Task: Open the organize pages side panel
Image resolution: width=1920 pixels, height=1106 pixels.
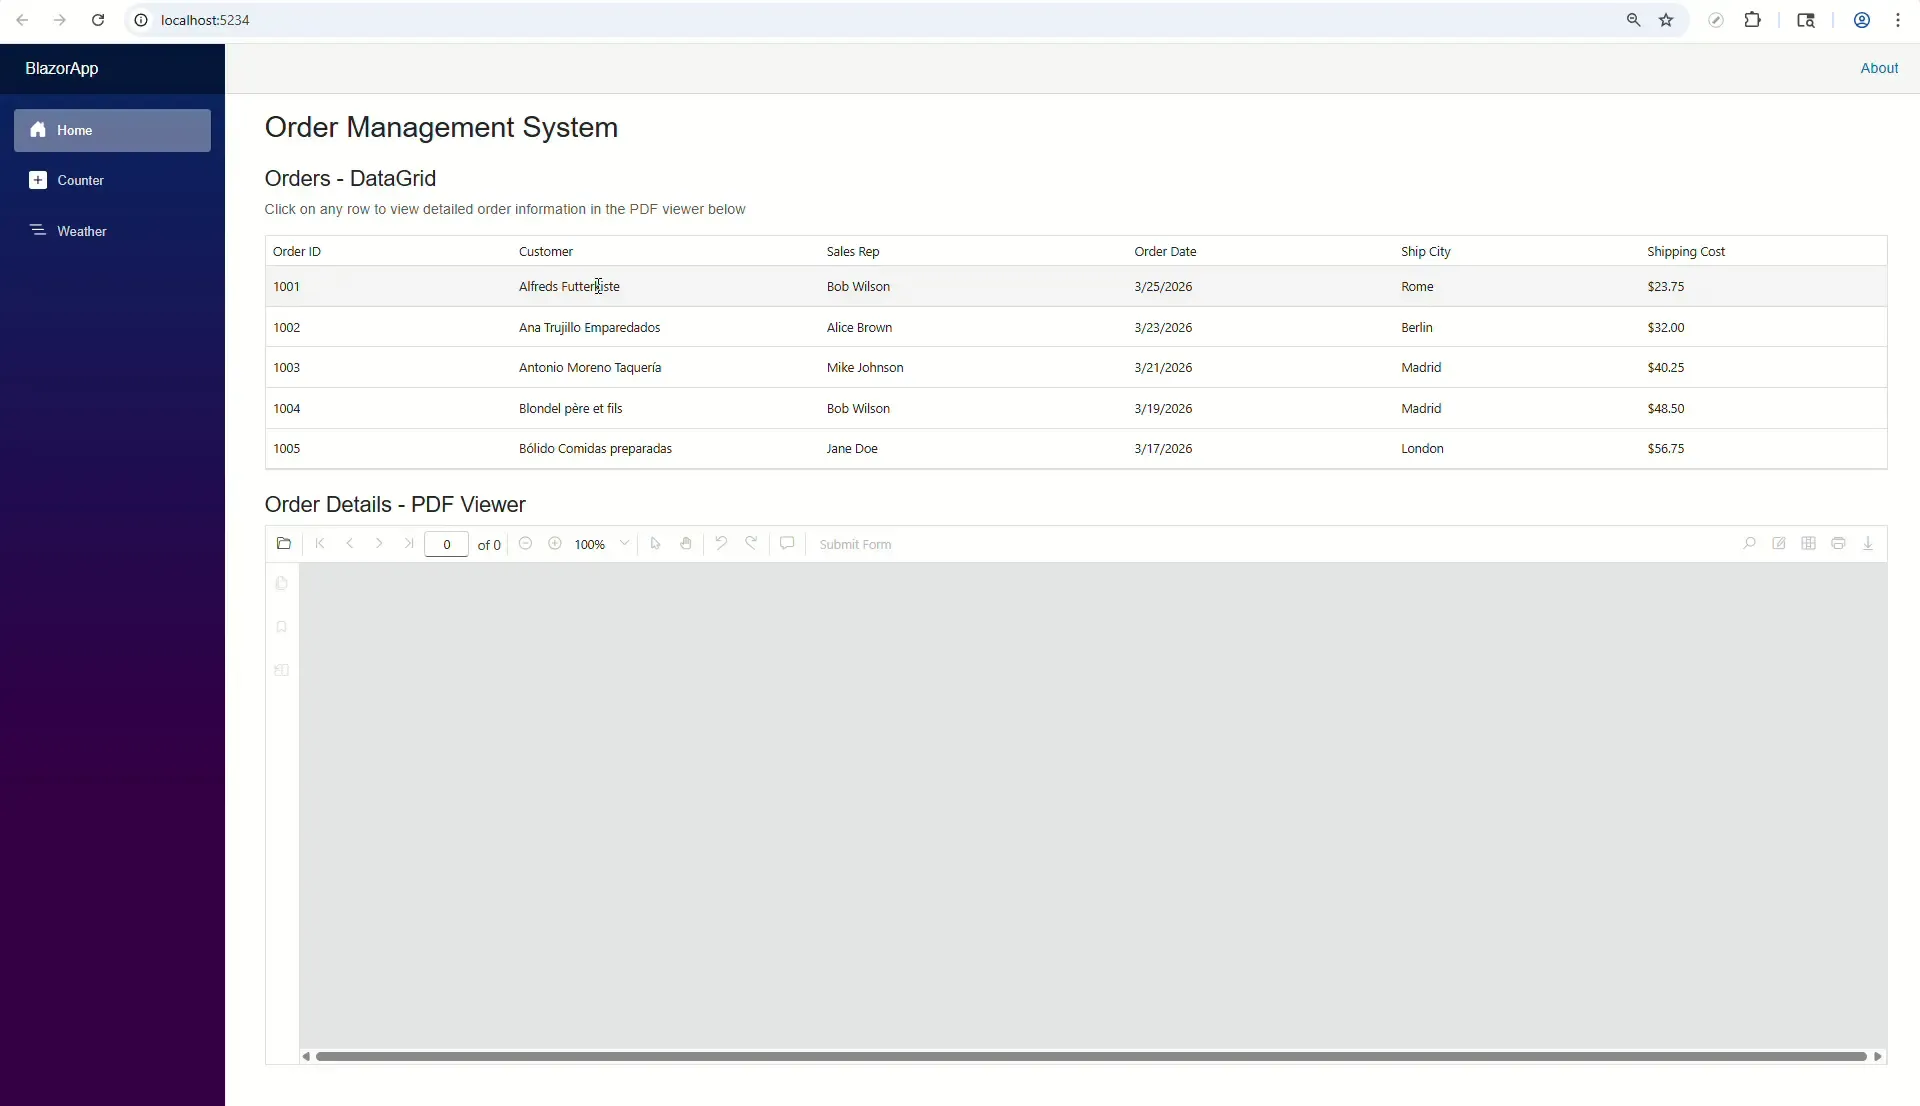Action: tap(282, 670)
